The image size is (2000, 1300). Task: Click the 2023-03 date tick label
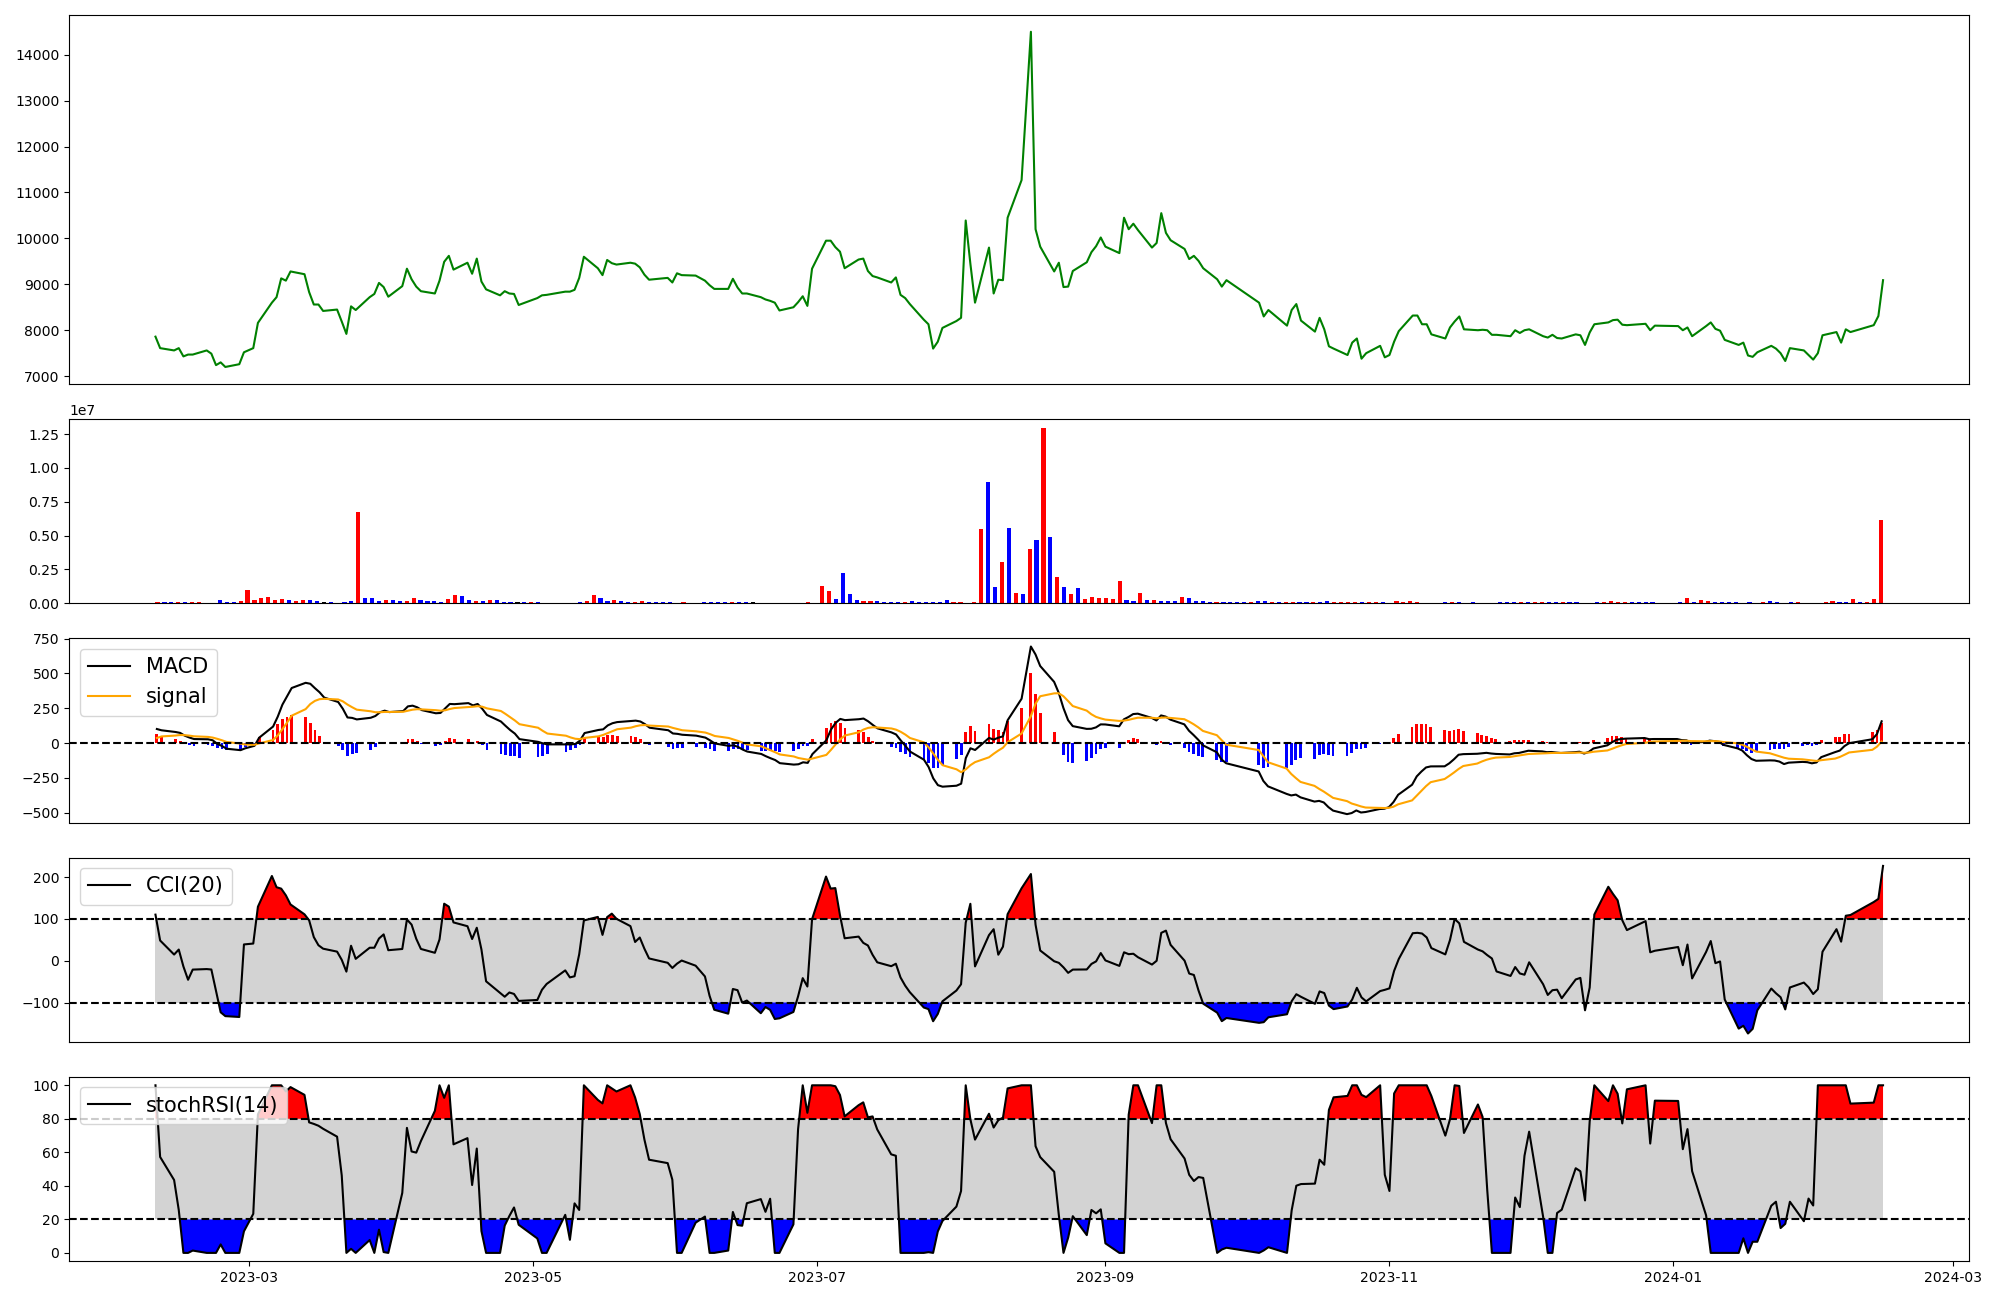(x=249, y=1277)
